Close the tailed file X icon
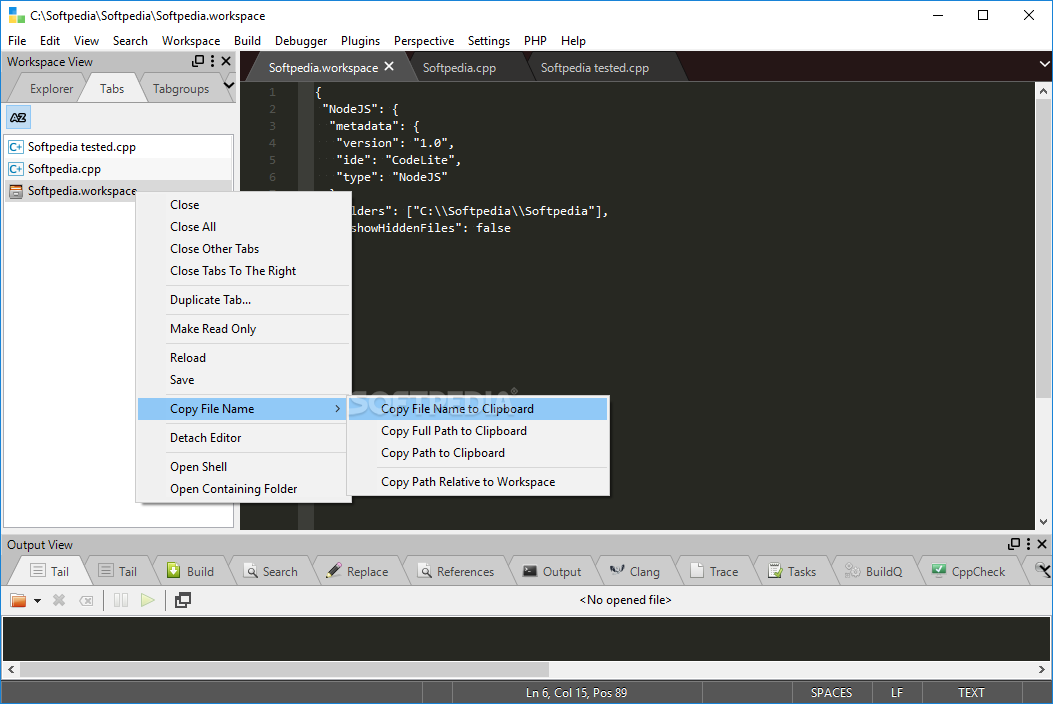The width and height of the screenshot is (1053, 704). (59, 600)
